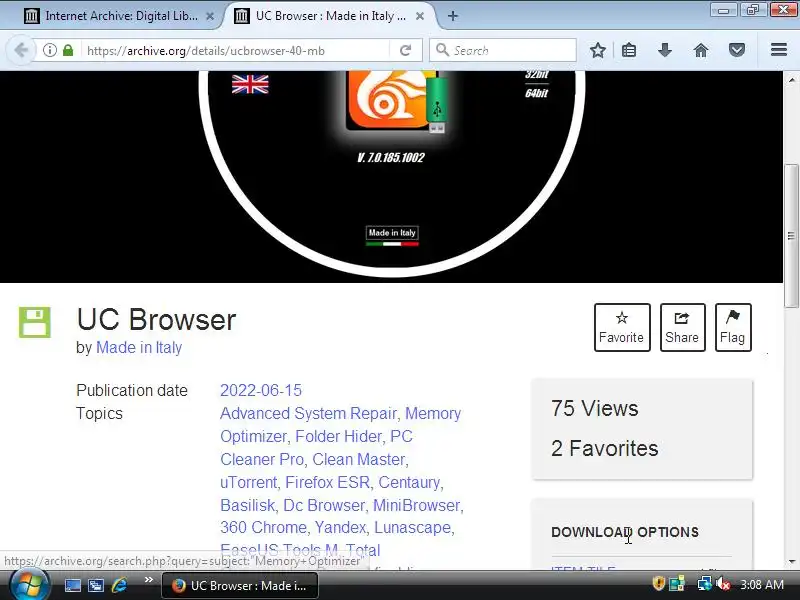Open publication date 2022-06-15 link
Screen dimensions: 800x600
click(x=261, y=390)
